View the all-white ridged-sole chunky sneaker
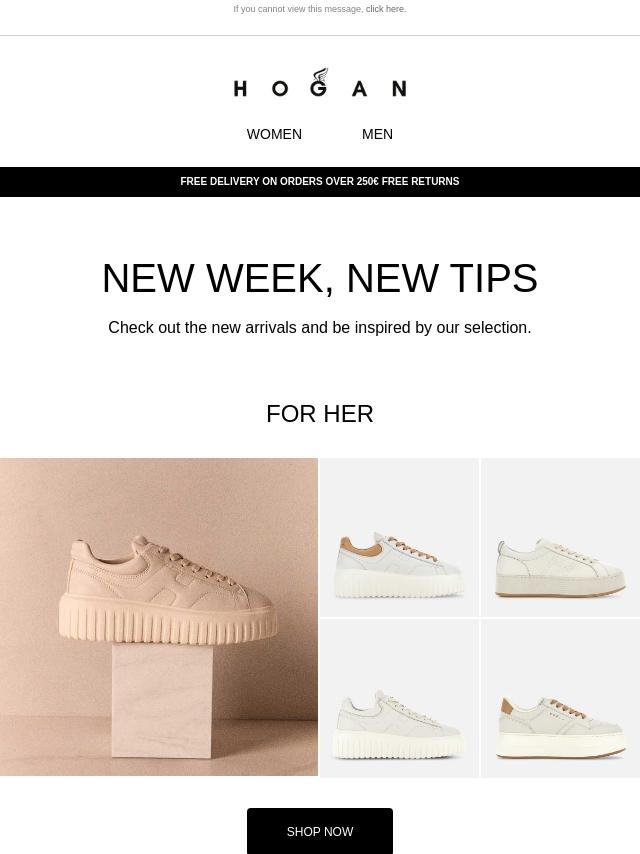This screenshot has width=640, height=854. click(399, 698)
